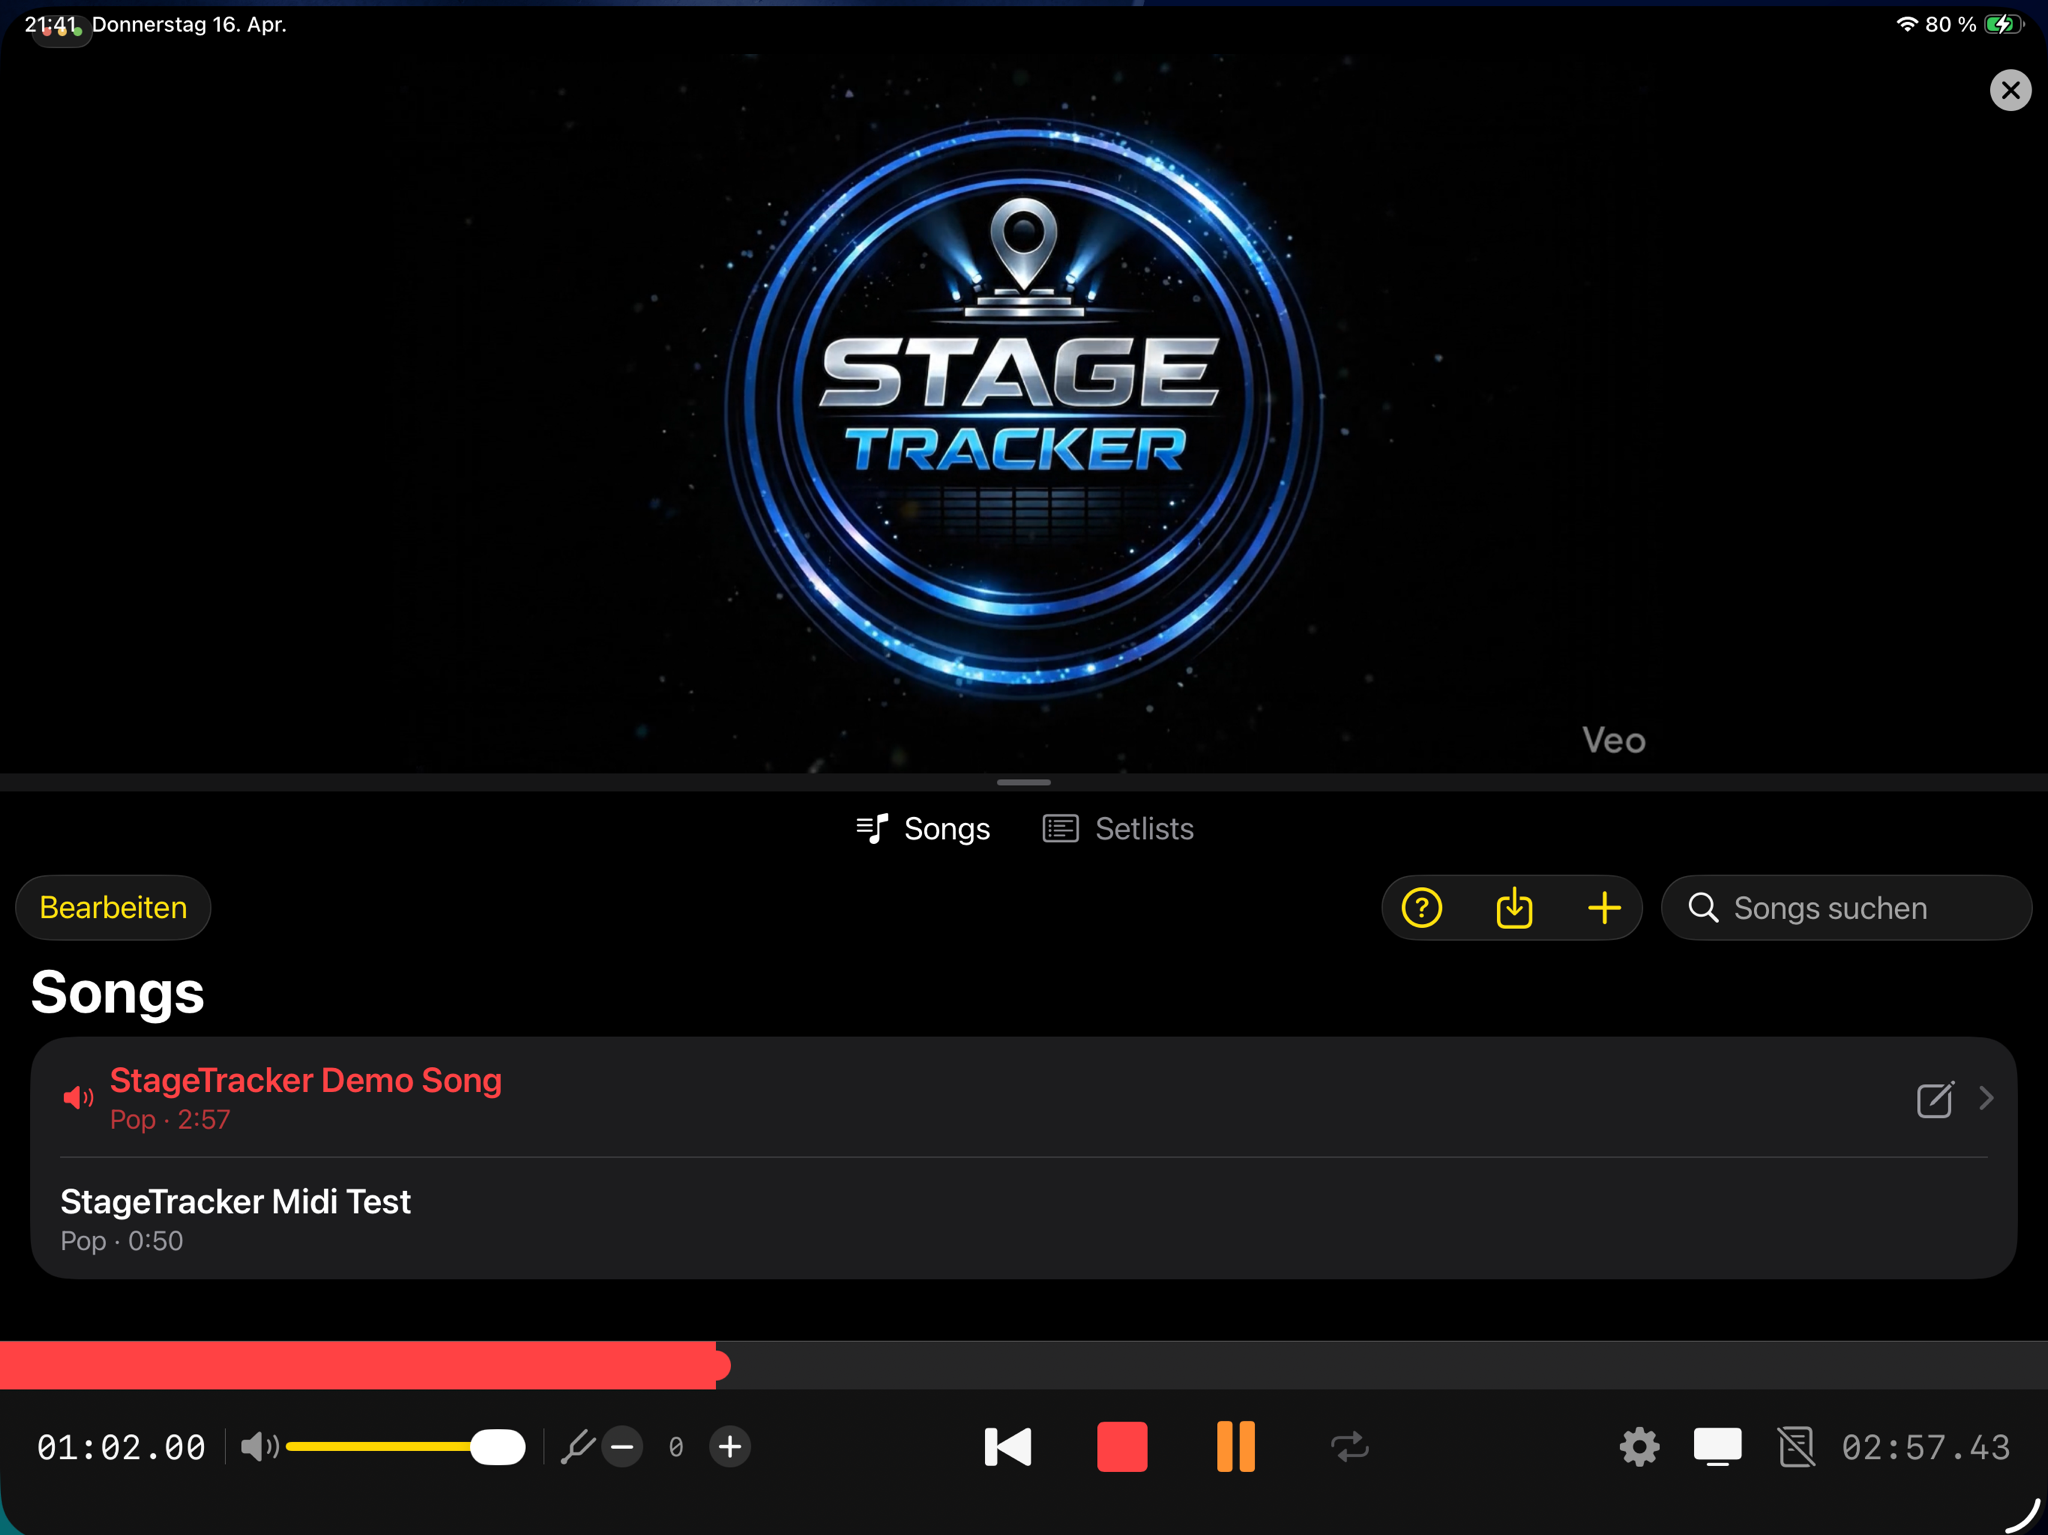
Task: Open settings gear icon
Action: click(x=1639, y=1446)
